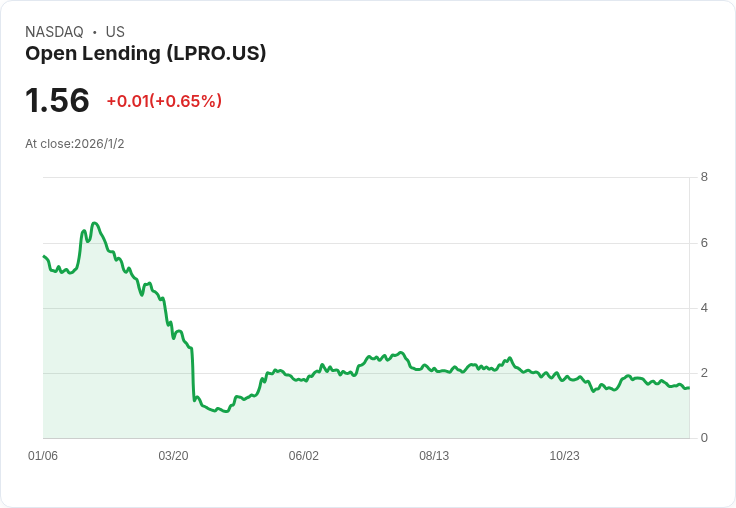The image size is (736, 508).
Task: Click the chart line's starting point at 01/06
Action: [x=44, y=256]
